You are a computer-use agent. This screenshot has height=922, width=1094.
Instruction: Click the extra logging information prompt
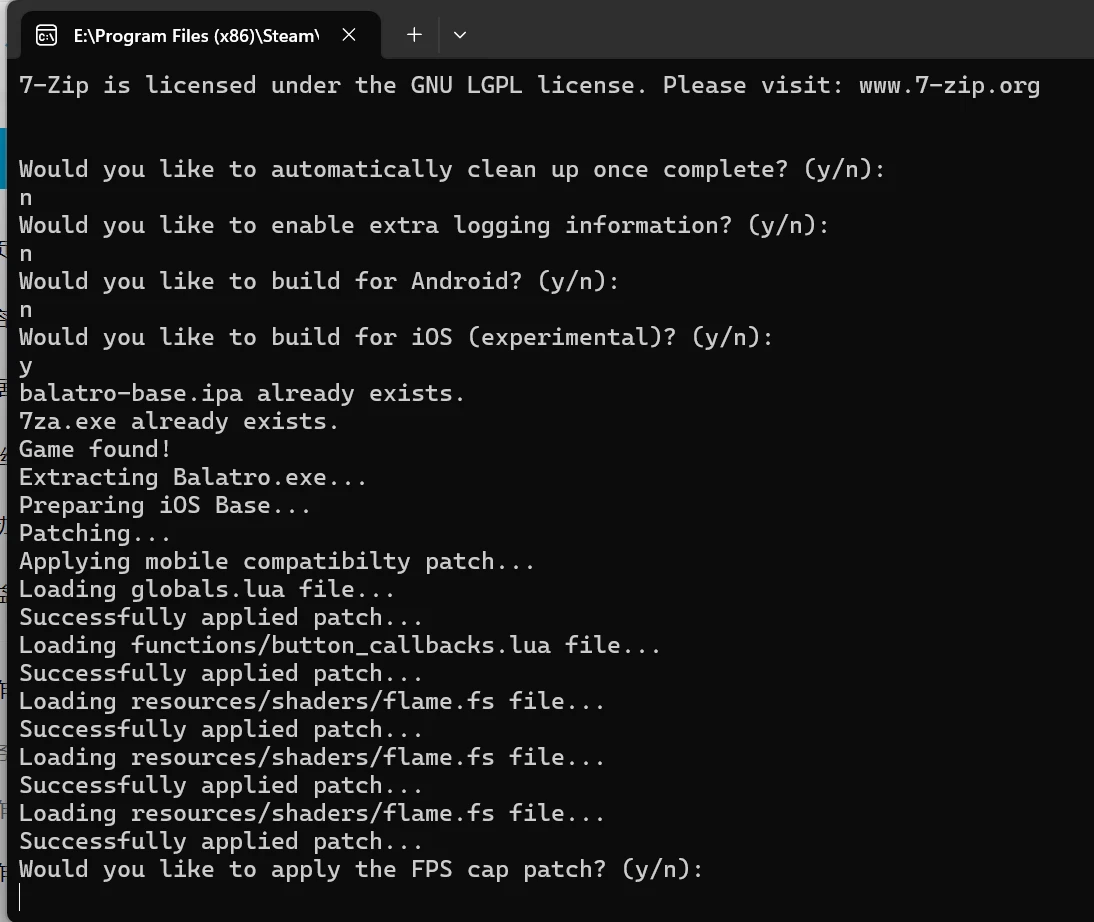pyautogui.click(x=424, y=225)
